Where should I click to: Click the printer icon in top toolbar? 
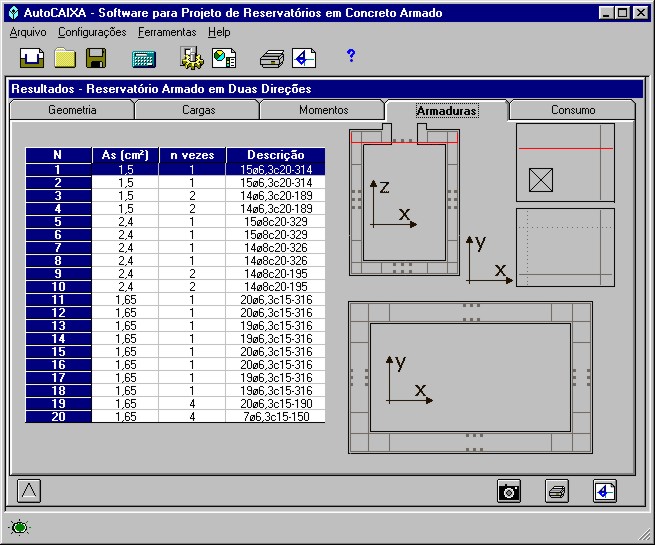tap(272, 58)
